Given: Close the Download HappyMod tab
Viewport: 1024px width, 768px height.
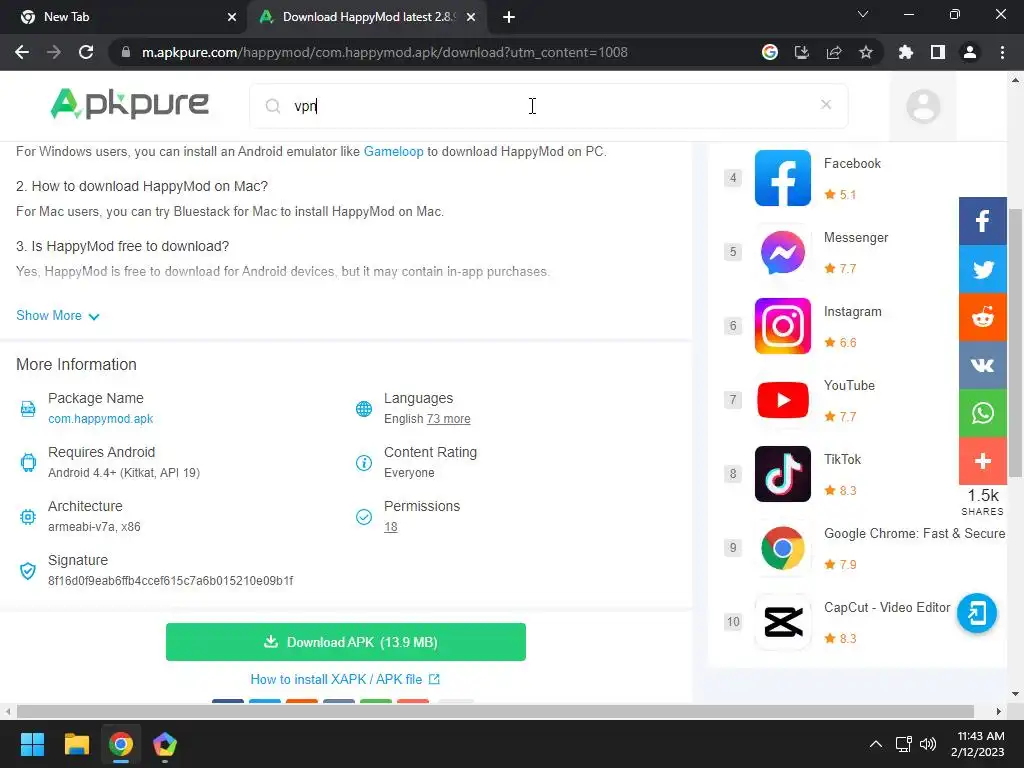Looking at the screenshot, I should (x=471, y=18).
